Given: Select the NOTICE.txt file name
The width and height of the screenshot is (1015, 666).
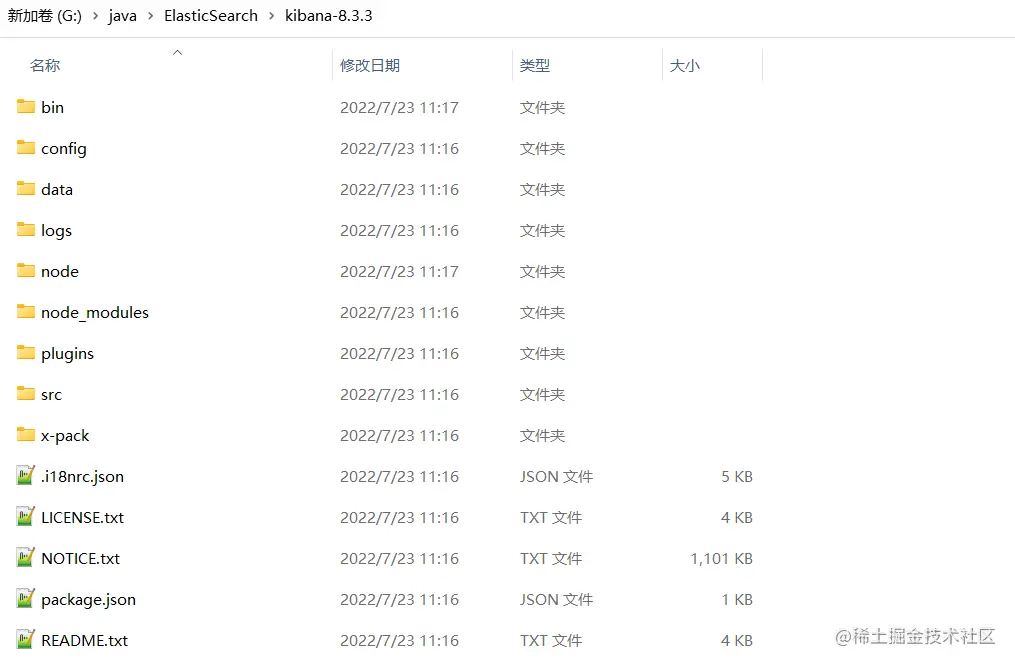Looking at the screenshot, I should tap(80, 559).
